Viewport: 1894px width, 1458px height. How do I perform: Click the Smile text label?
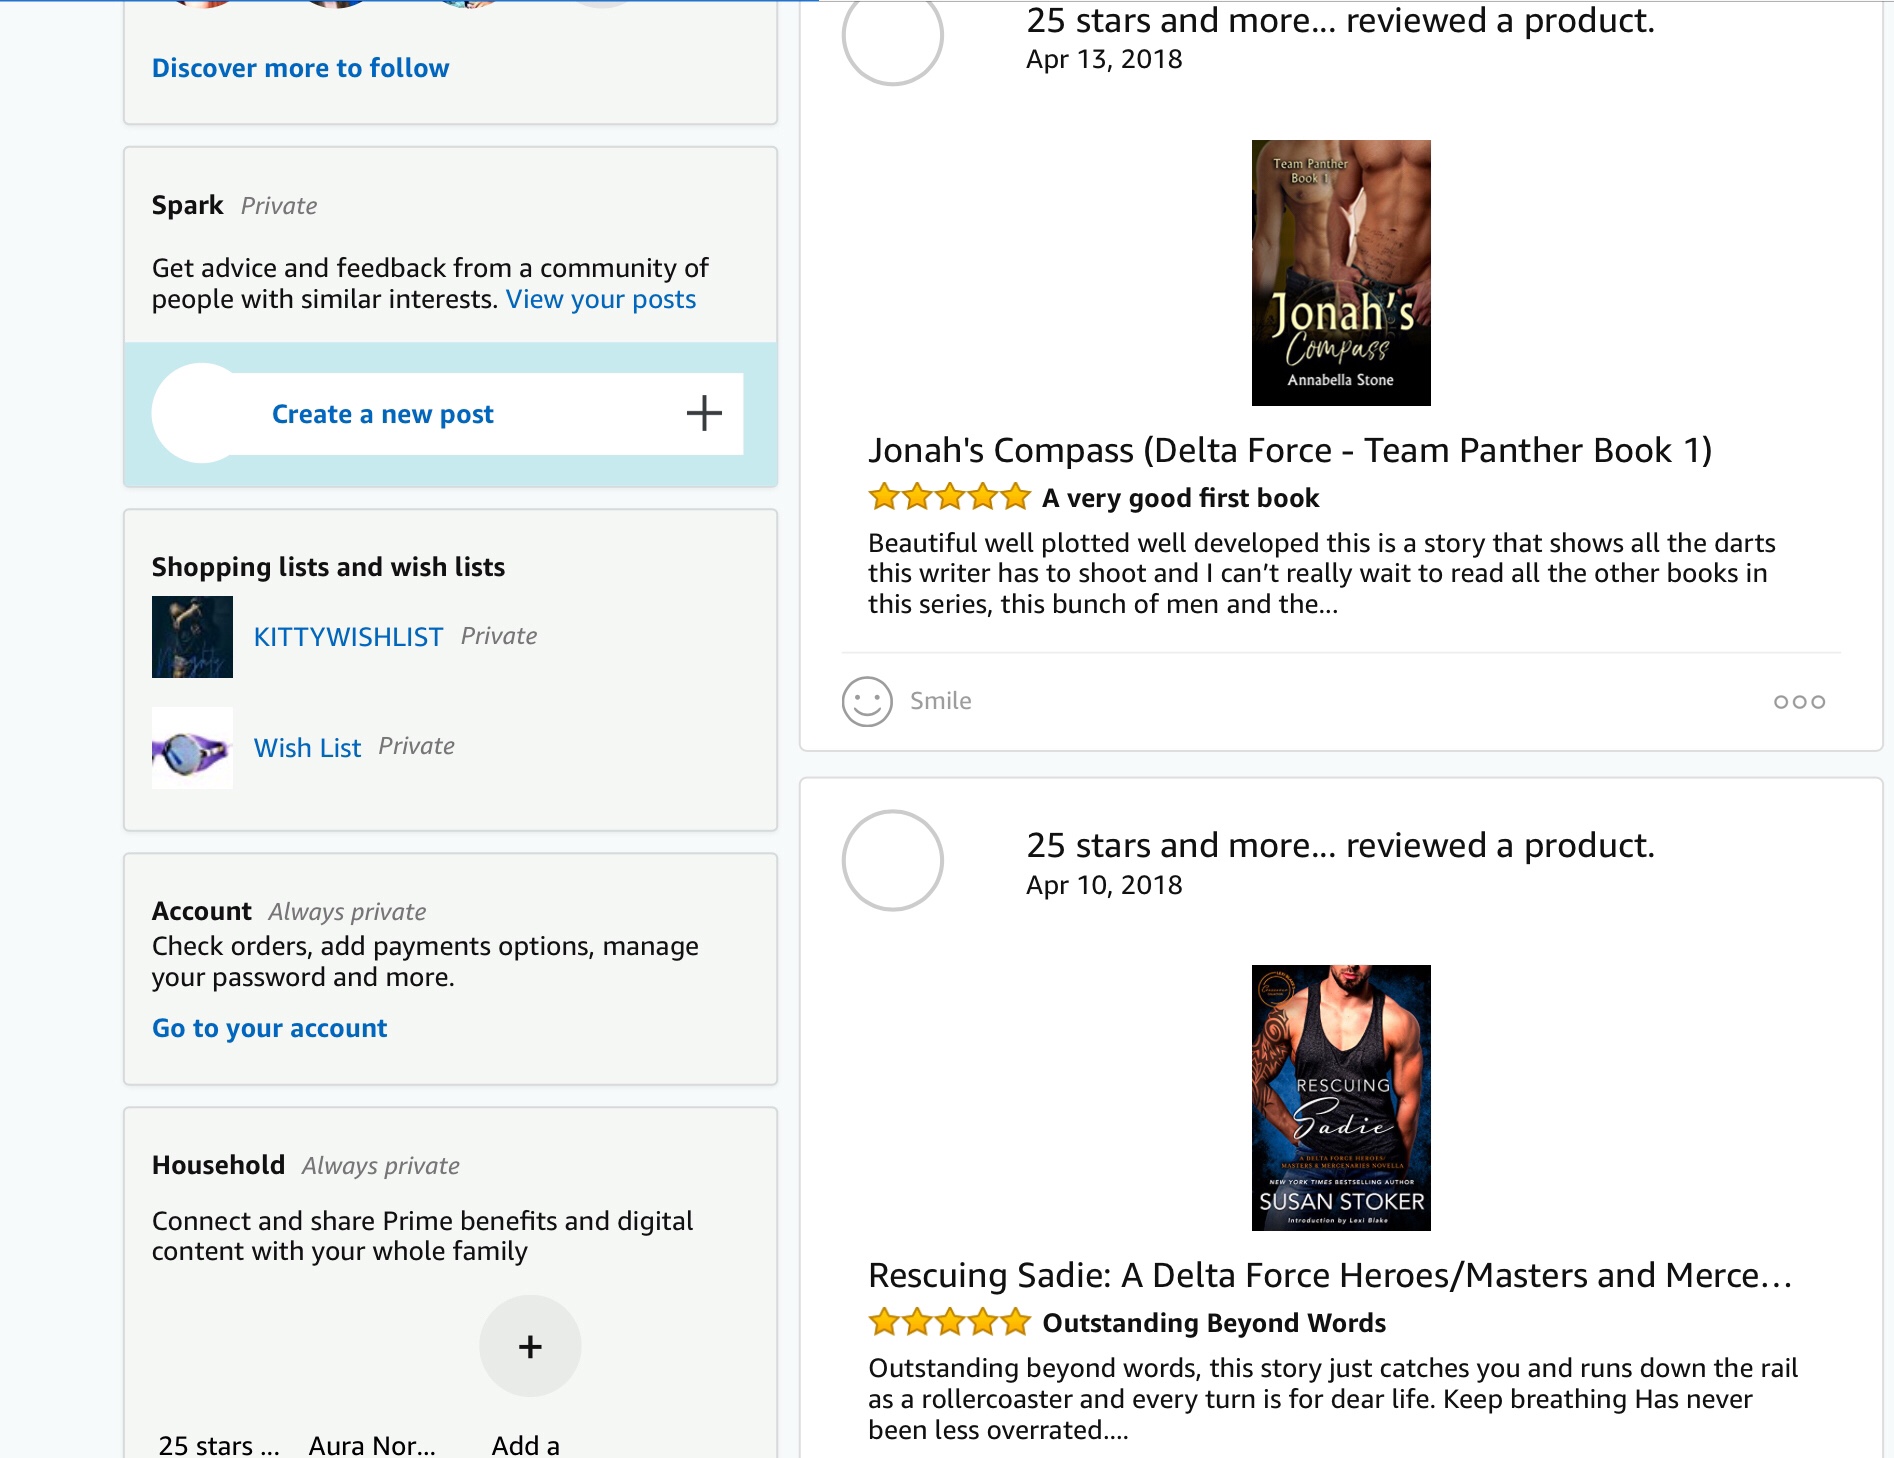940,701
